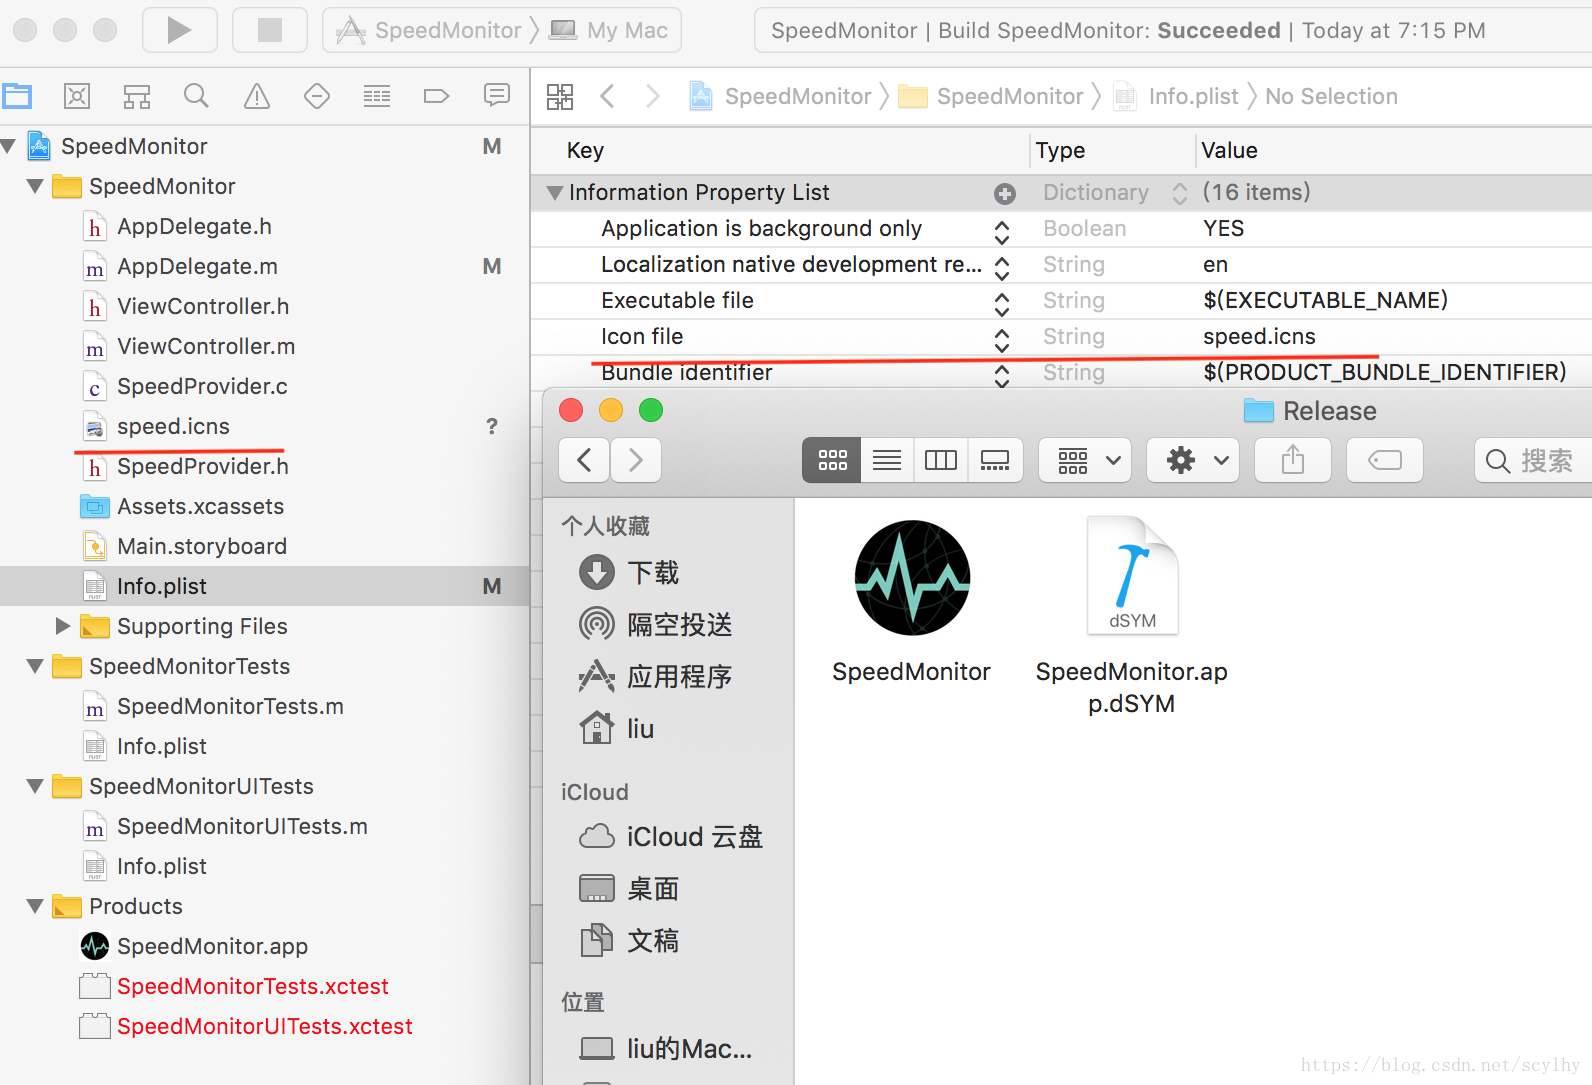Open the Find navigator magnifier tab
The image size is (1592, 1085).
coord(197,96)
